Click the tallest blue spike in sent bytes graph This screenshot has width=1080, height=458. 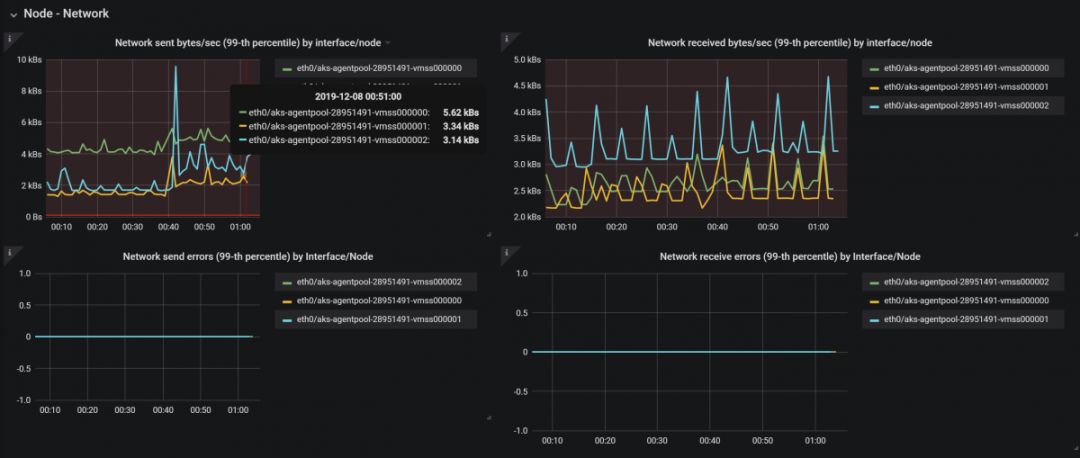pyautogui.click(x=176, y=68)
